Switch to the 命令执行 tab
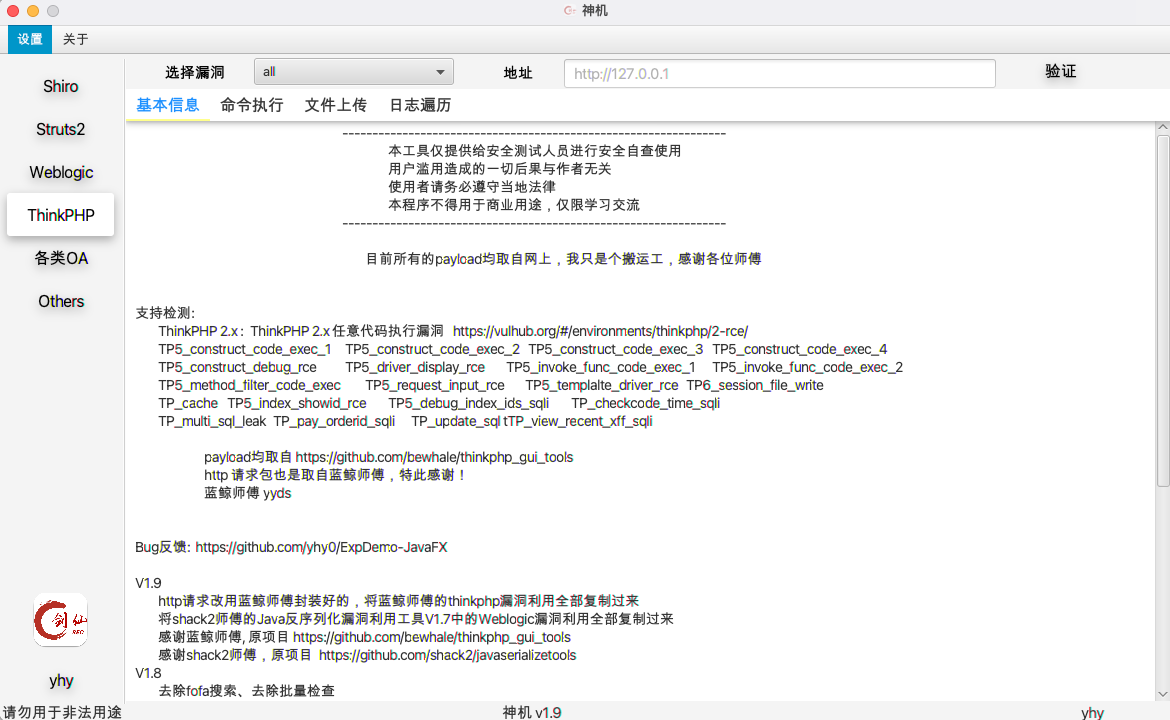Image resolution: width=1170 pixels, height=720 pixels. point(252,105)
